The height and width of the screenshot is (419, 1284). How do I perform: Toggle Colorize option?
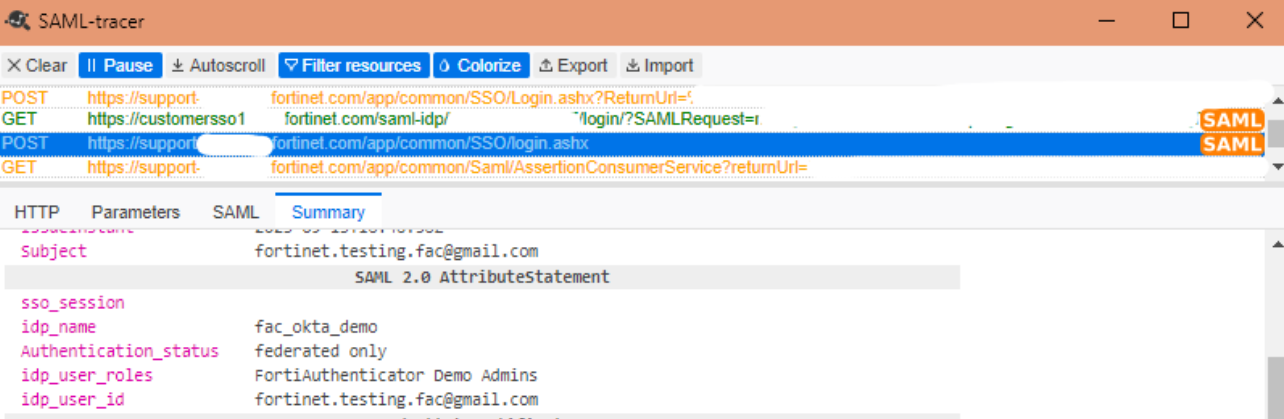(480, 66)
